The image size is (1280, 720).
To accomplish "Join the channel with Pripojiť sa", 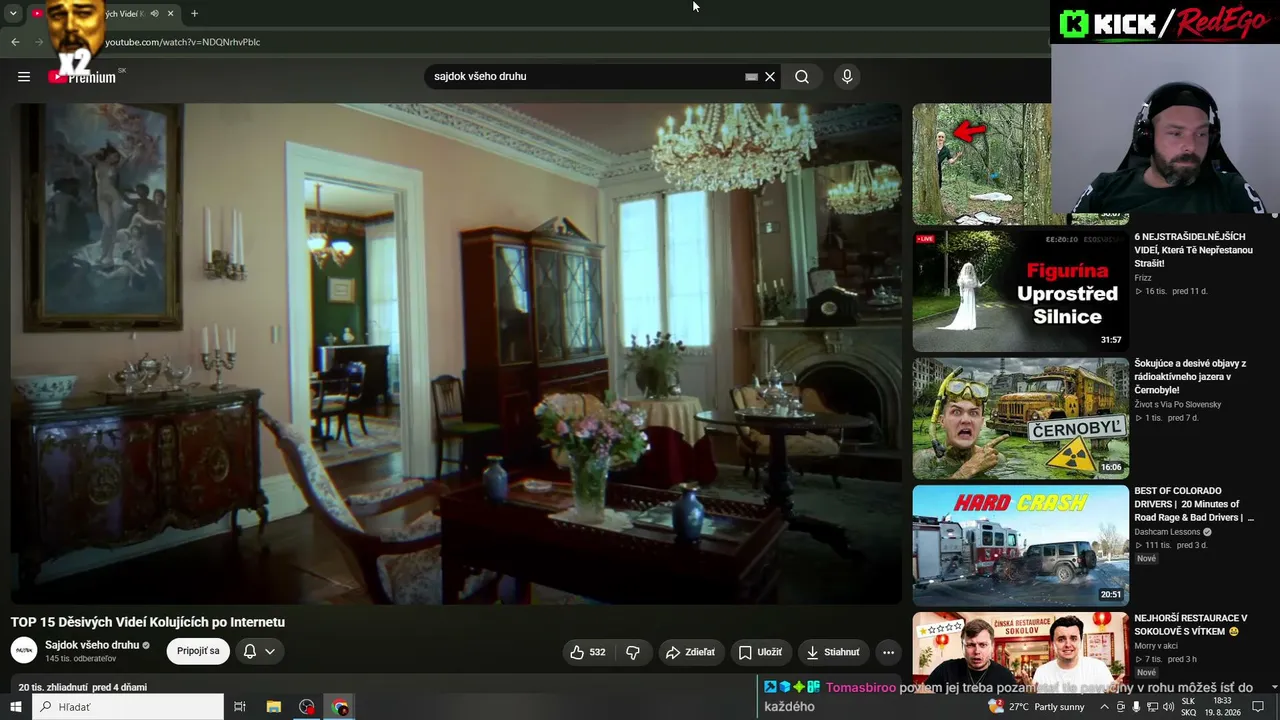I will [x=198, y=651].
